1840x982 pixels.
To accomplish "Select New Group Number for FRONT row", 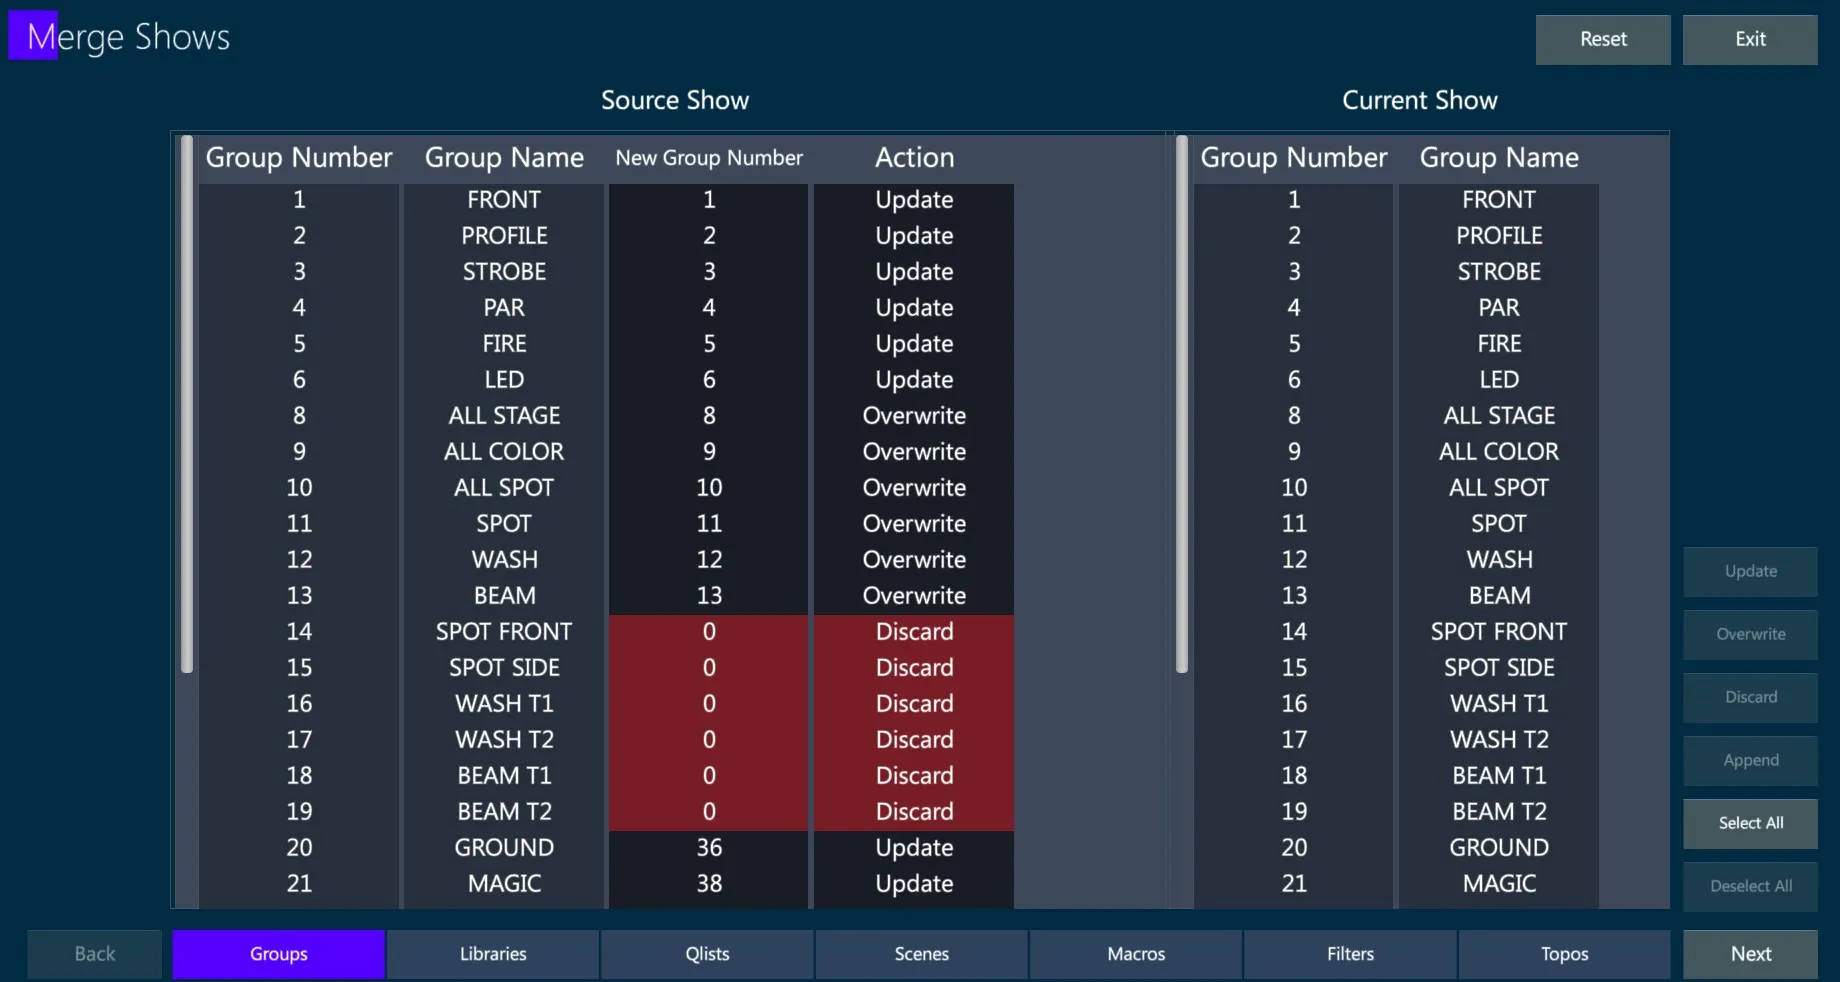I will [709, 200].
